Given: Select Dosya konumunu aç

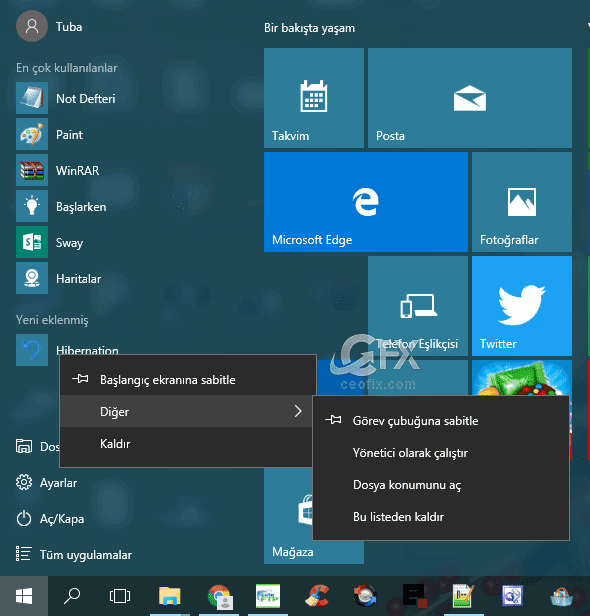Looking at the screenshot, I should coord(441,485).
